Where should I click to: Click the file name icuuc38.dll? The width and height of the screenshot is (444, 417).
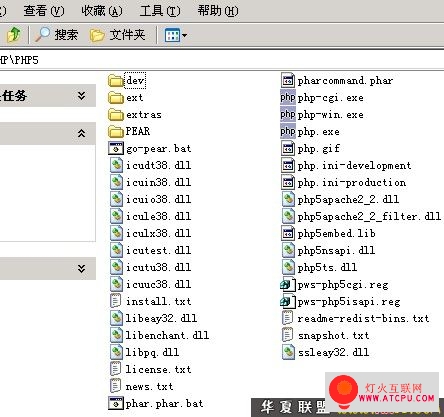point(158,284)
